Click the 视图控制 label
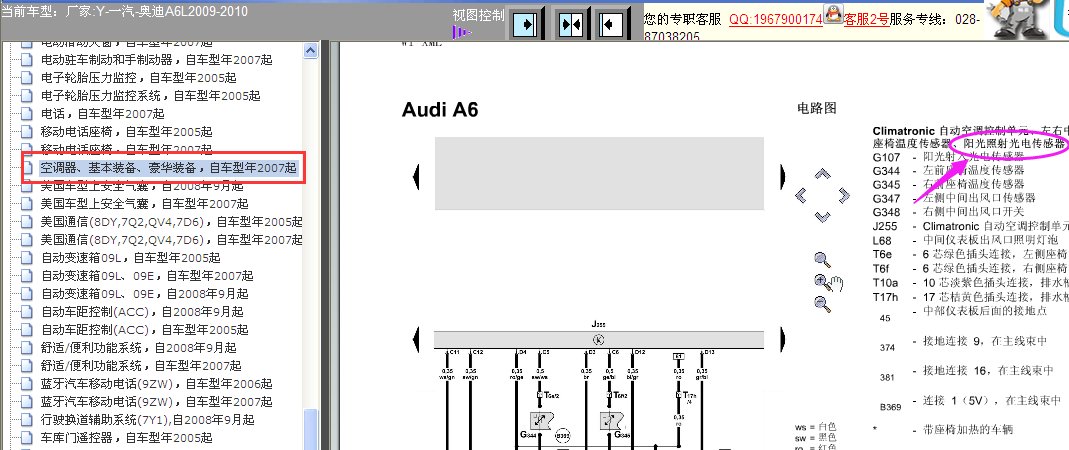The width and height of the screenshot is (1069, 450). (478, 16)
